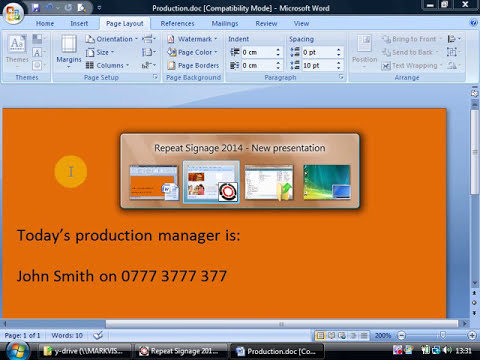Switch to Outline view

point(353,335)
